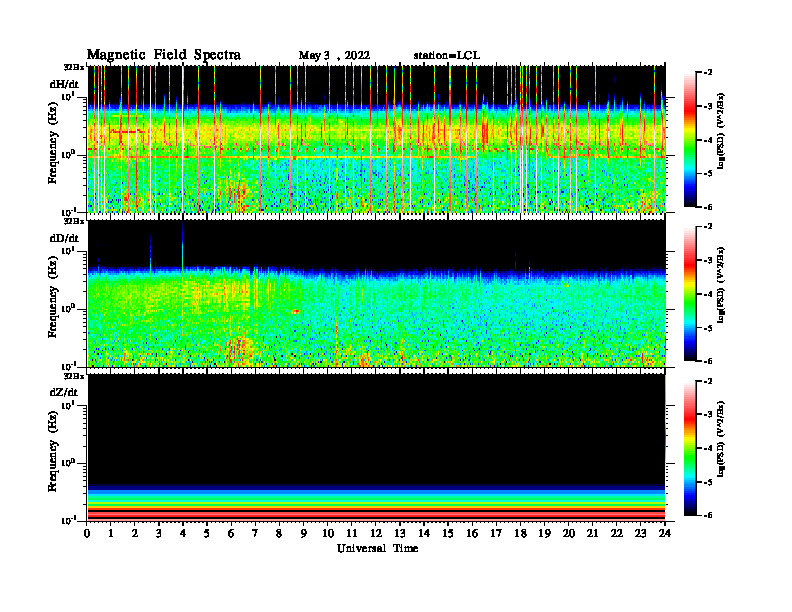Click hour "6" on the Universal Time axis
This screenshot has height=612, width=792.
click(231, 533)
